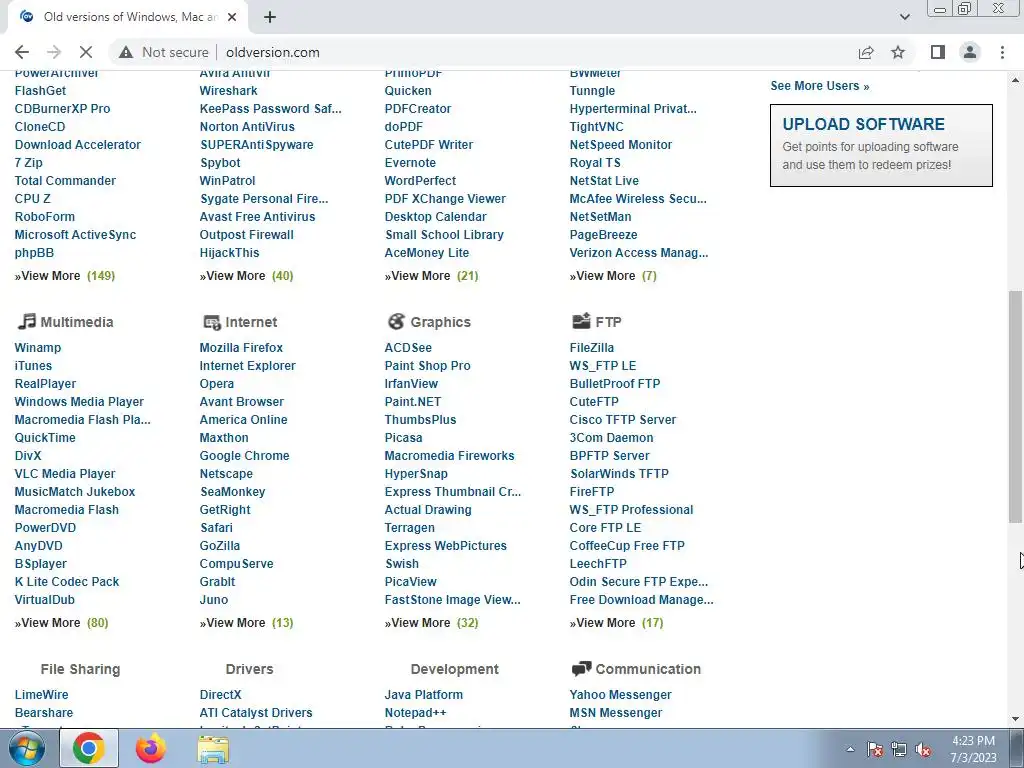Click the Chrome taskbar icon

[89, 748]
